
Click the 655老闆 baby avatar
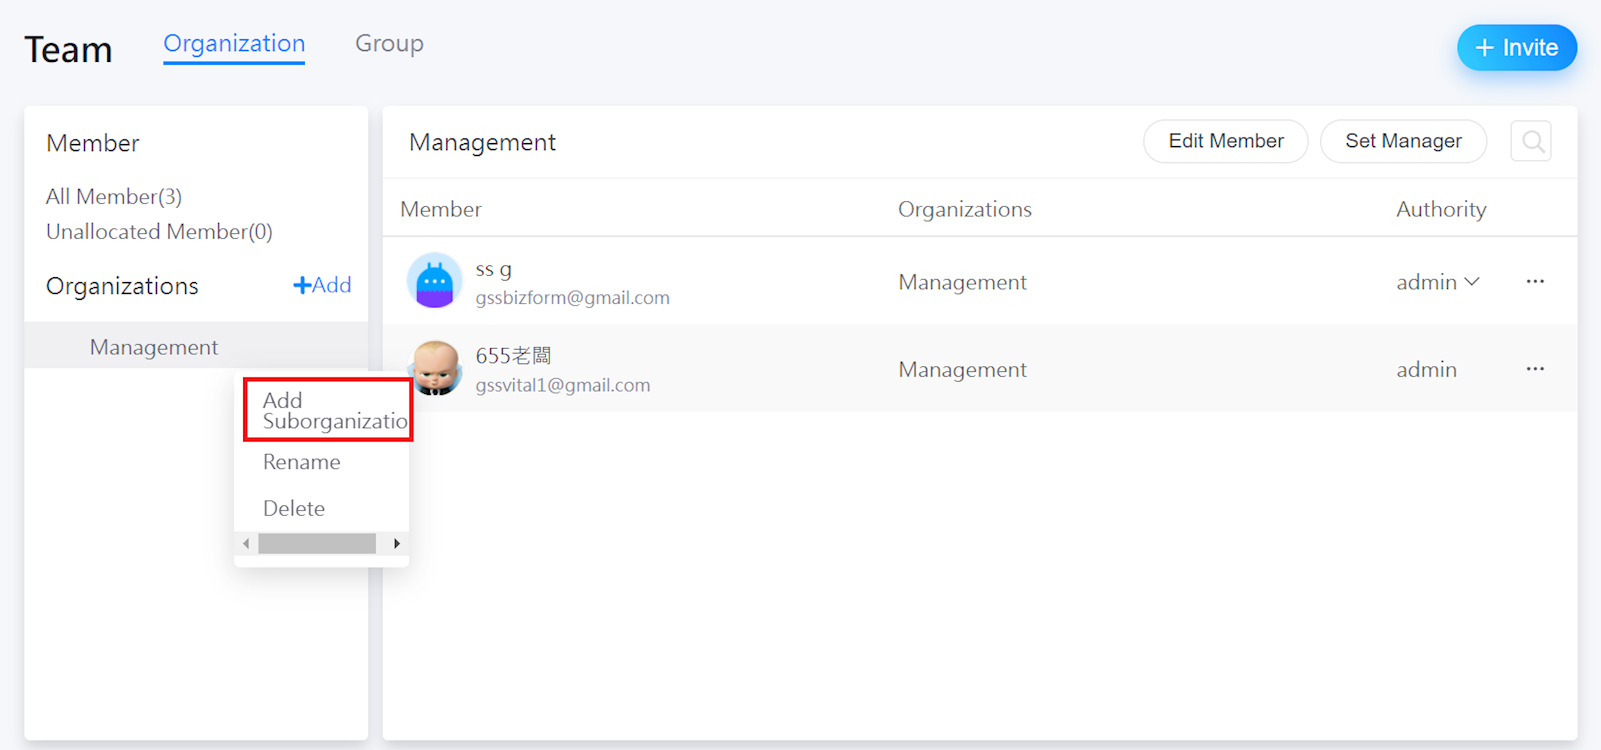point(437,368)
